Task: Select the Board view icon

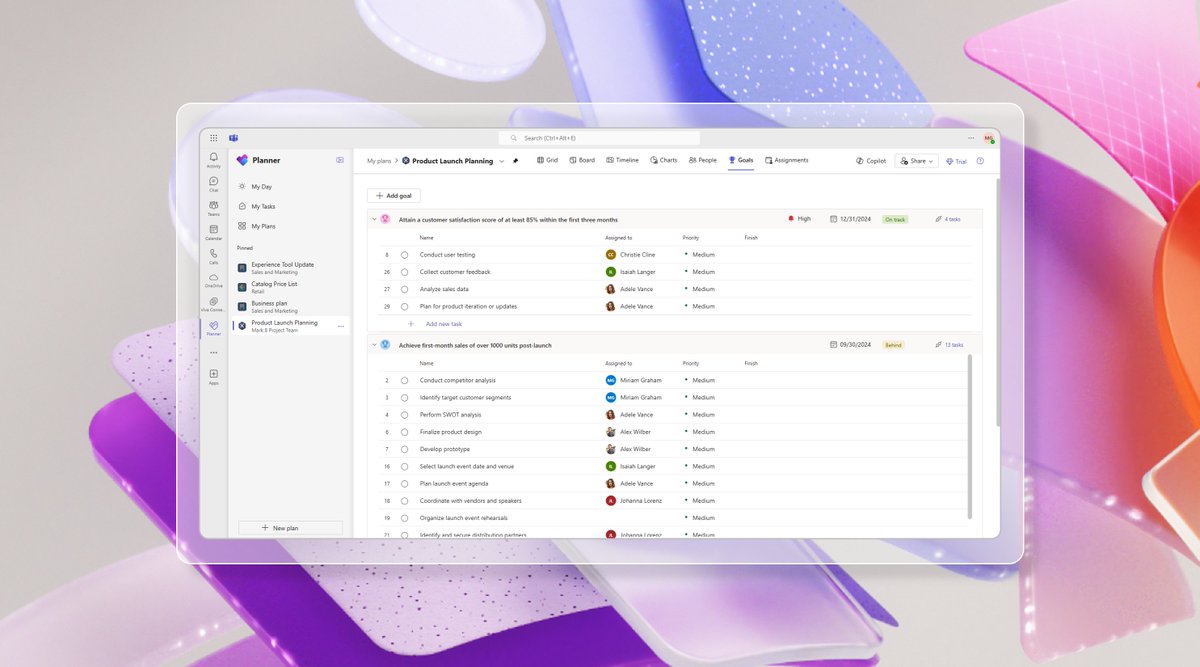Action: click(581, 160)
